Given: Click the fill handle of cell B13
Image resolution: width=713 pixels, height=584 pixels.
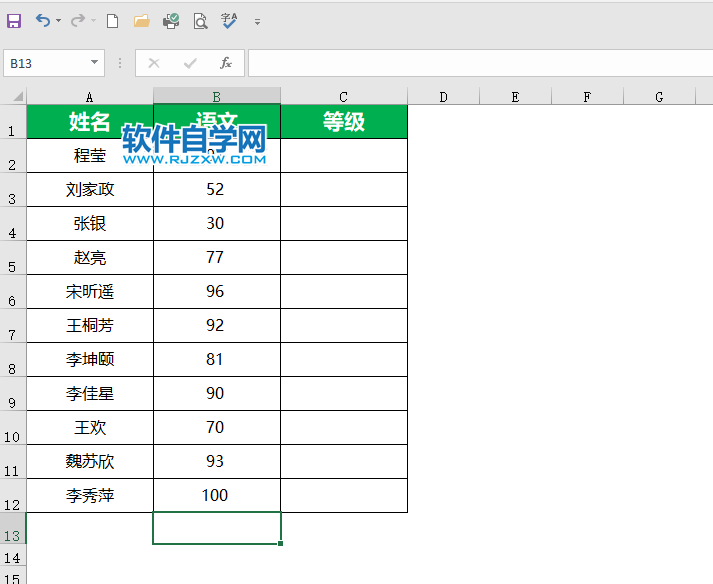Looking at the screenshot, I should (281, 544).
